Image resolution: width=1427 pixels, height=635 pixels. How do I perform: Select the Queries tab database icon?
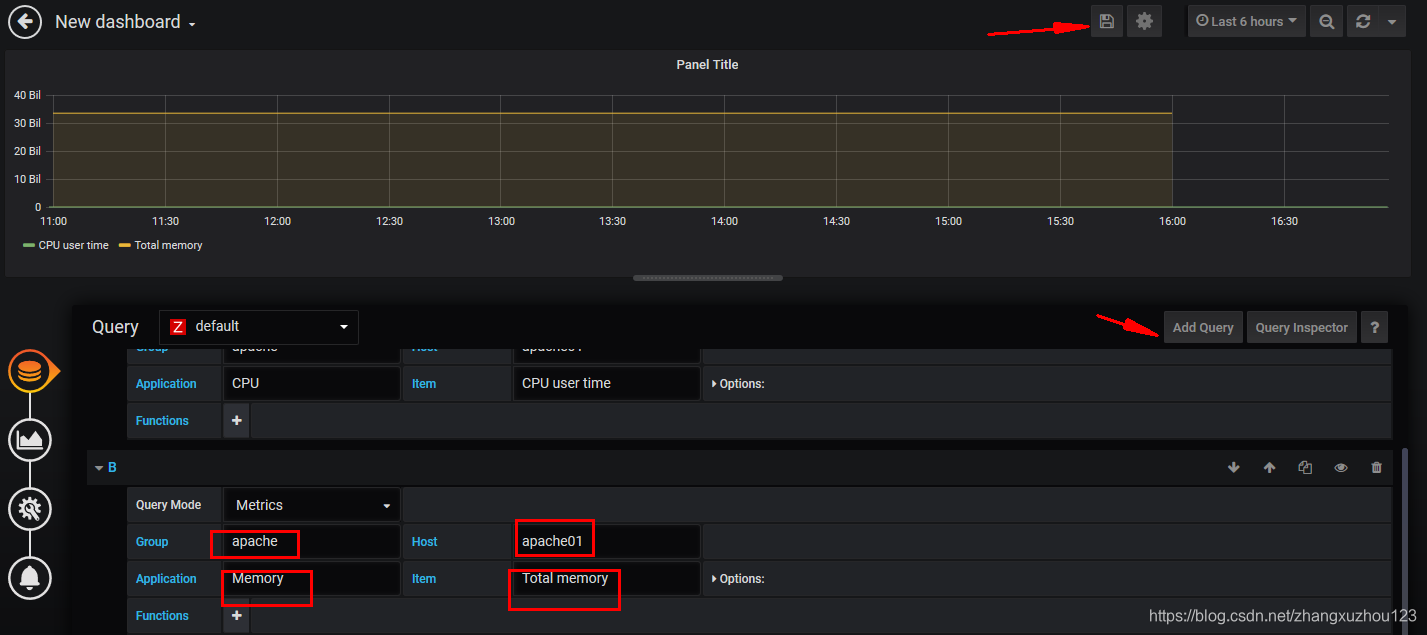pos(30,372)
